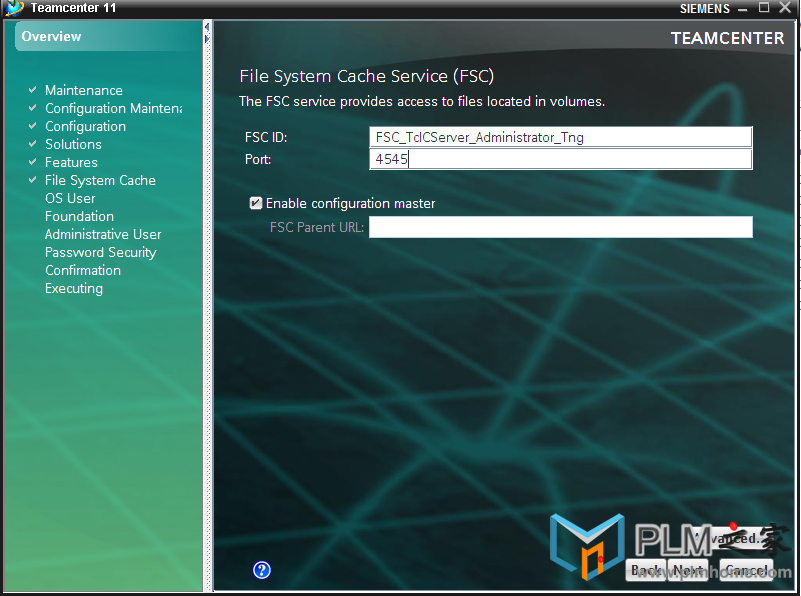This screenshot has height=596, width=801.
Task: Click the Confirmation step
Action: 83,270
